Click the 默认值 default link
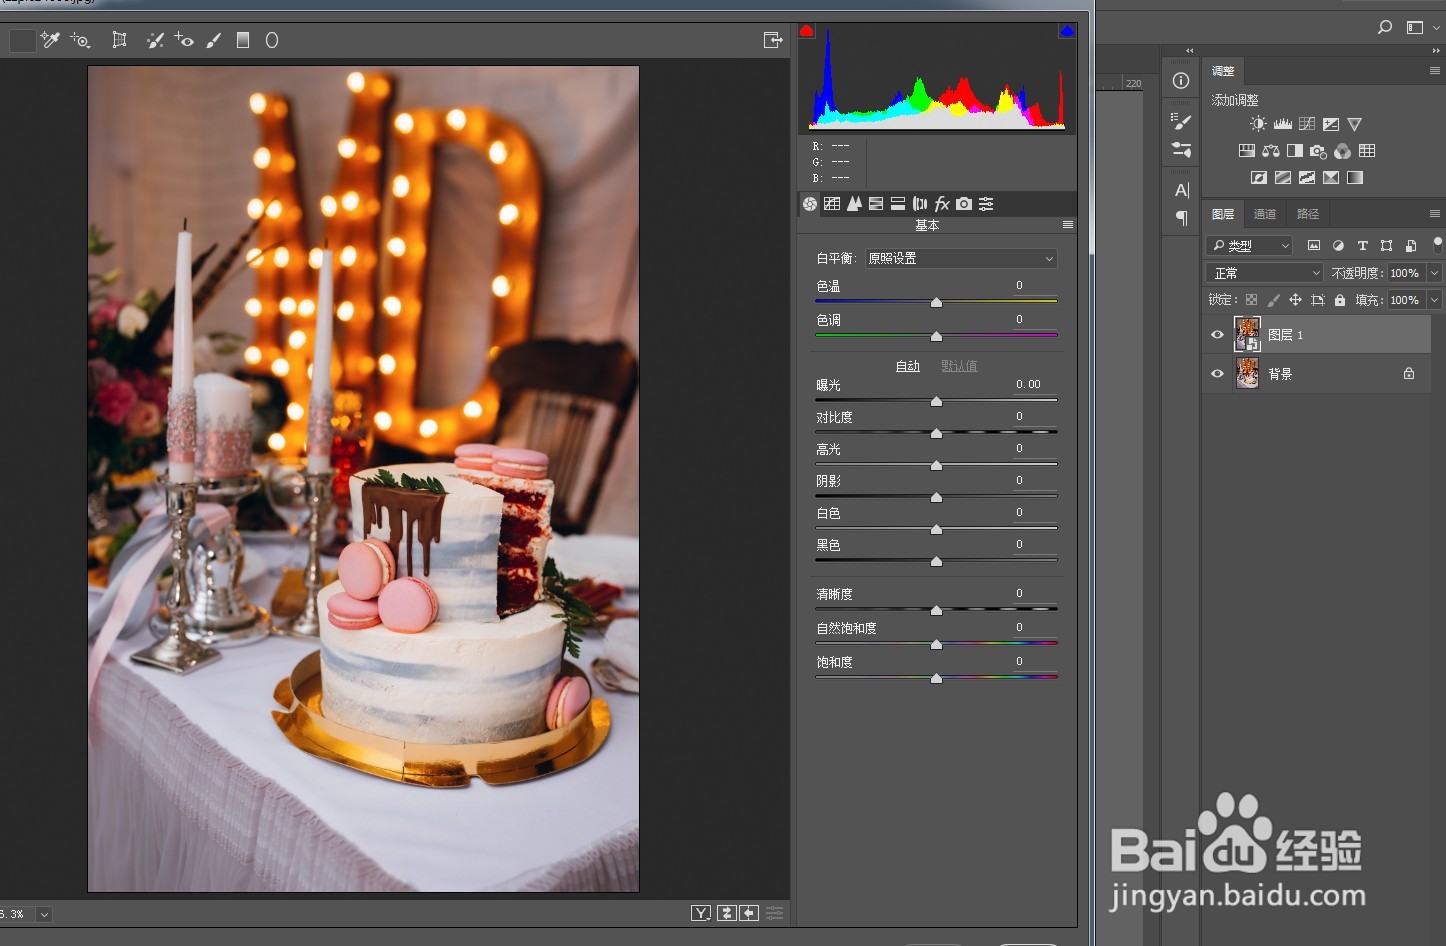 pyautogui.click(x=959, y=366)
